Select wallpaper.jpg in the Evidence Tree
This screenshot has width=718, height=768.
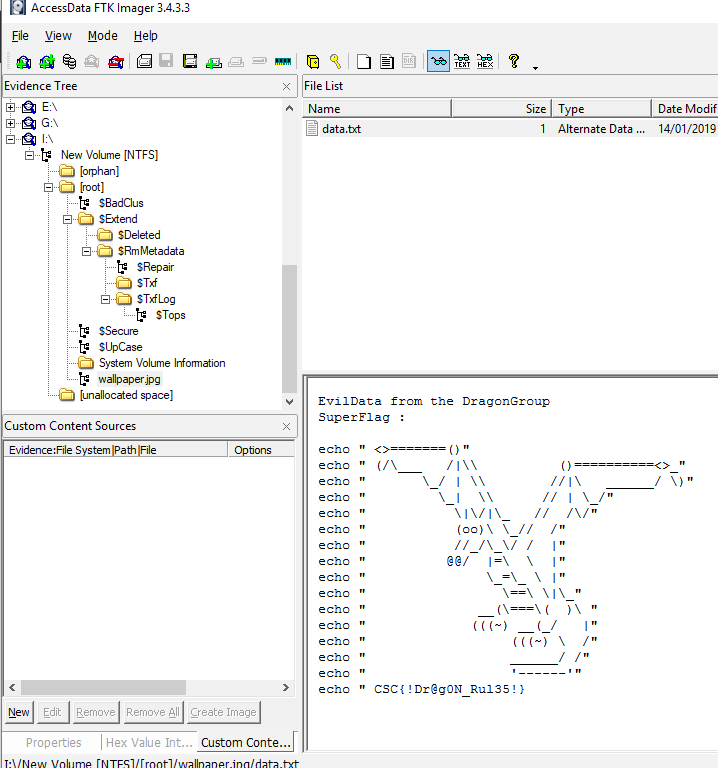coord(129,379)
